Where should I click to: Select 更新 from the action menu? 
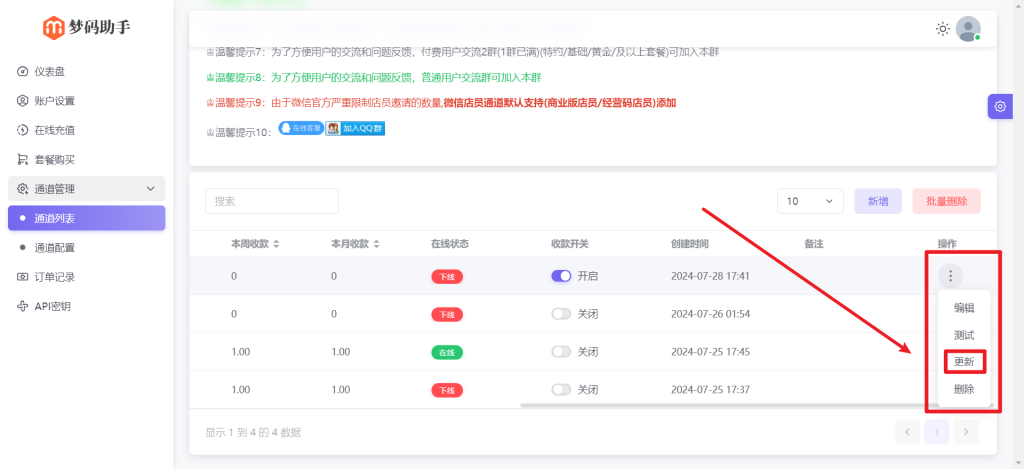964,361
